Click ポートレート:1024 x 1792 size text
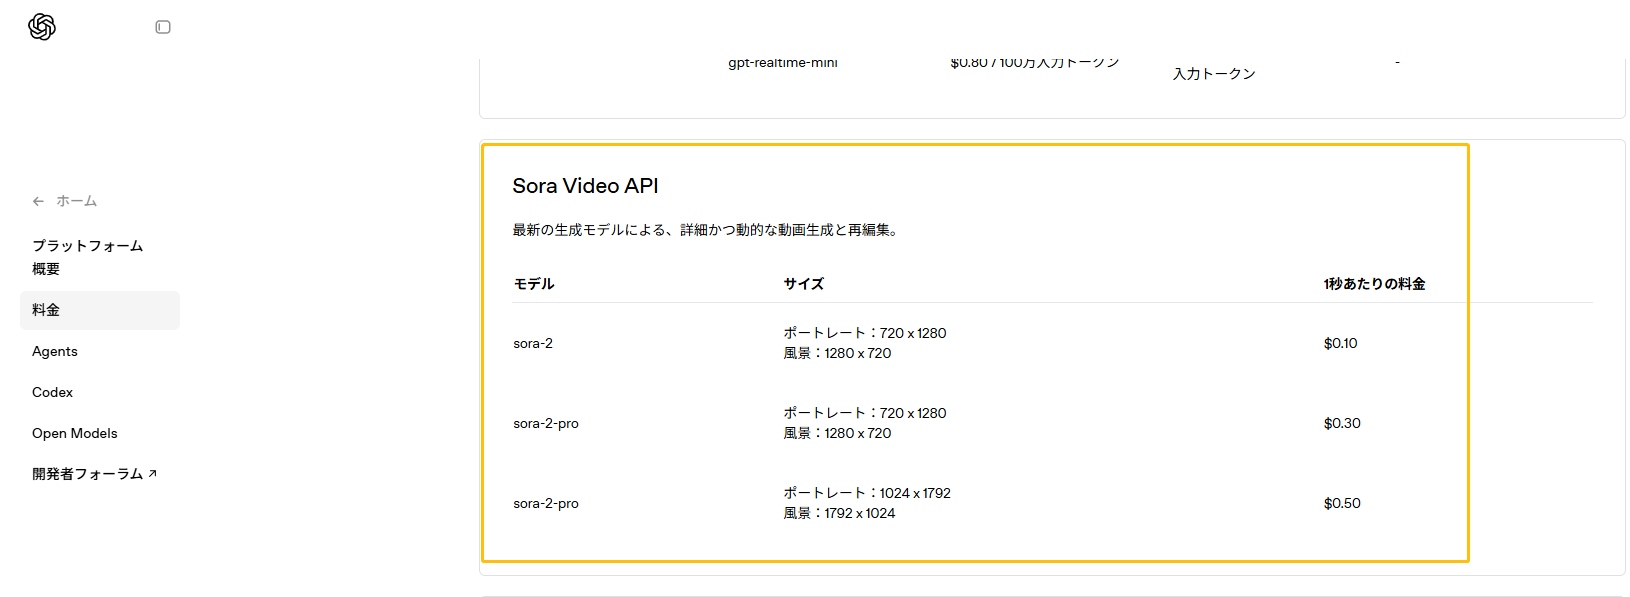The height and width of the screenshot is (597, 1630). tap(867, 493)
